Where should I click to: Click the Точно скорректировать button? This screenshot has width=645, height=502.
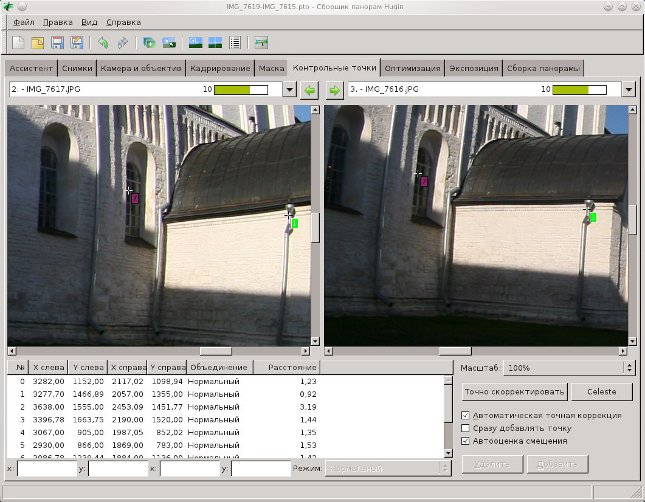514,392
